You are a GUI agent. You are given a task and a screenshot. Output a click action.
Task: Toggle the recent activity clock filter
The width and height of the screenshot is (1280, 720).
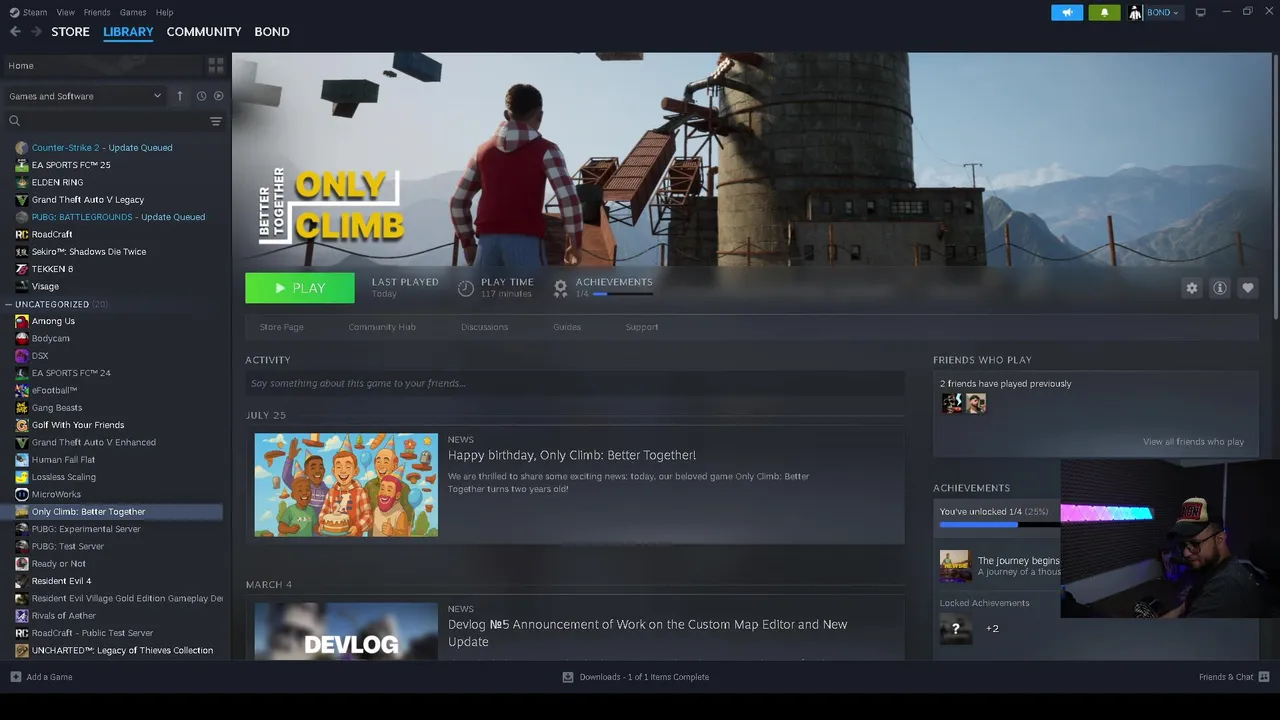(201, 96)
